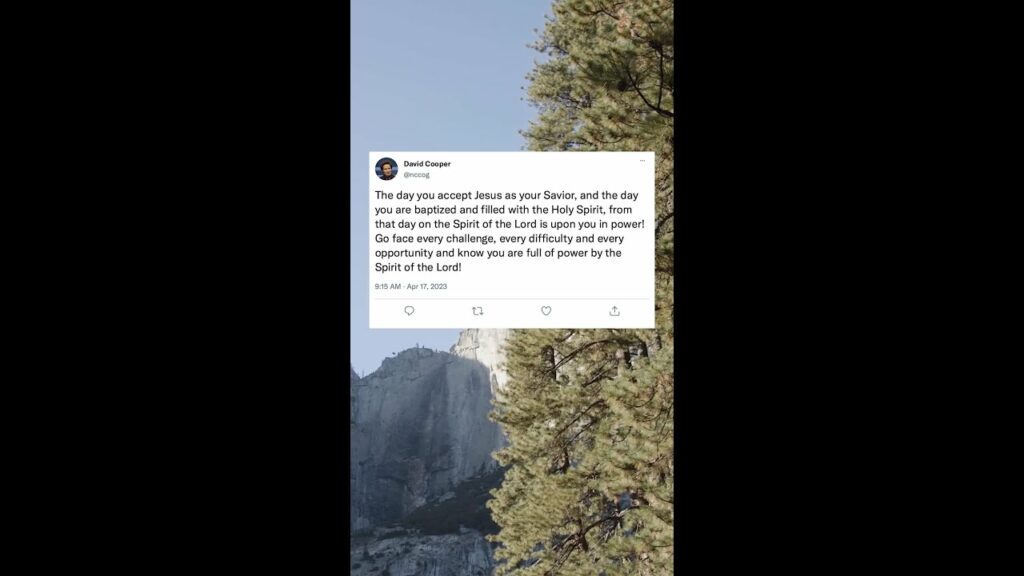Open David Cooper's profile picture
Viewport: 1024px width, 576px height.
pyautogui.click(x=386, y=168)
